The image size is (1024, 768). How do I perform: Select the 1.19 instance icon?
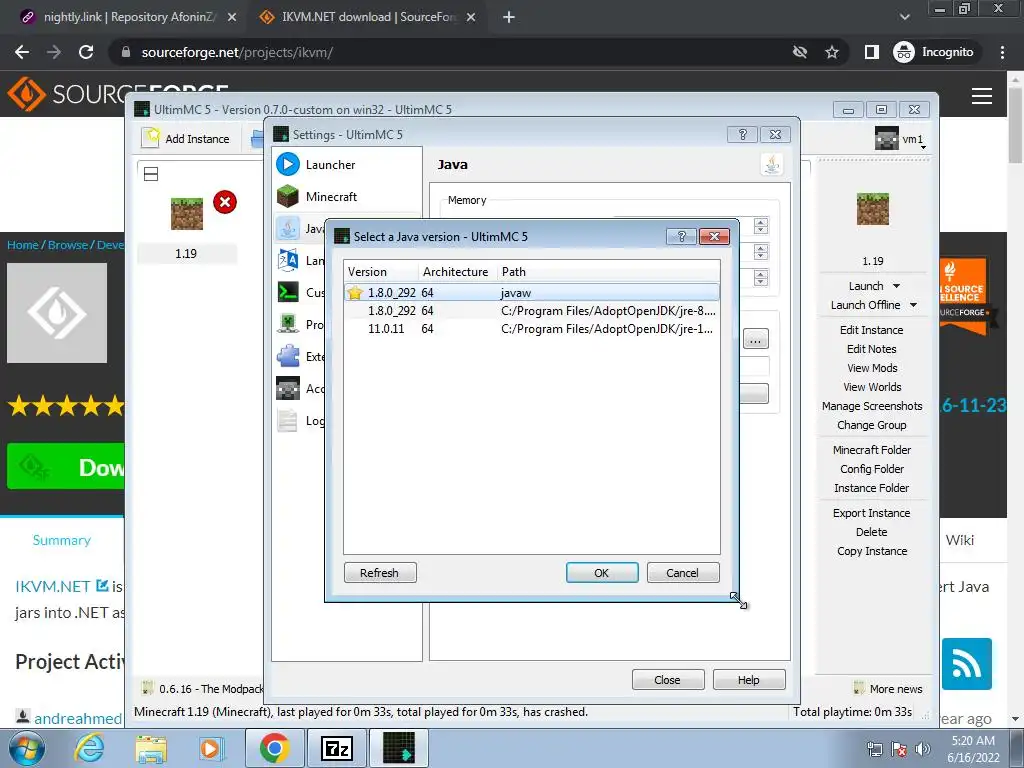point(187,213)
